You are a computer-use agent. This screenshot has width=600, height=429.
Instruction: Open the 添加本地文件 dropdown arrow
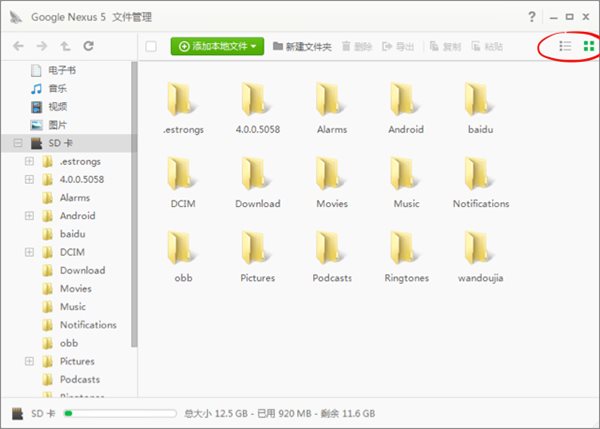click(253, 46)
